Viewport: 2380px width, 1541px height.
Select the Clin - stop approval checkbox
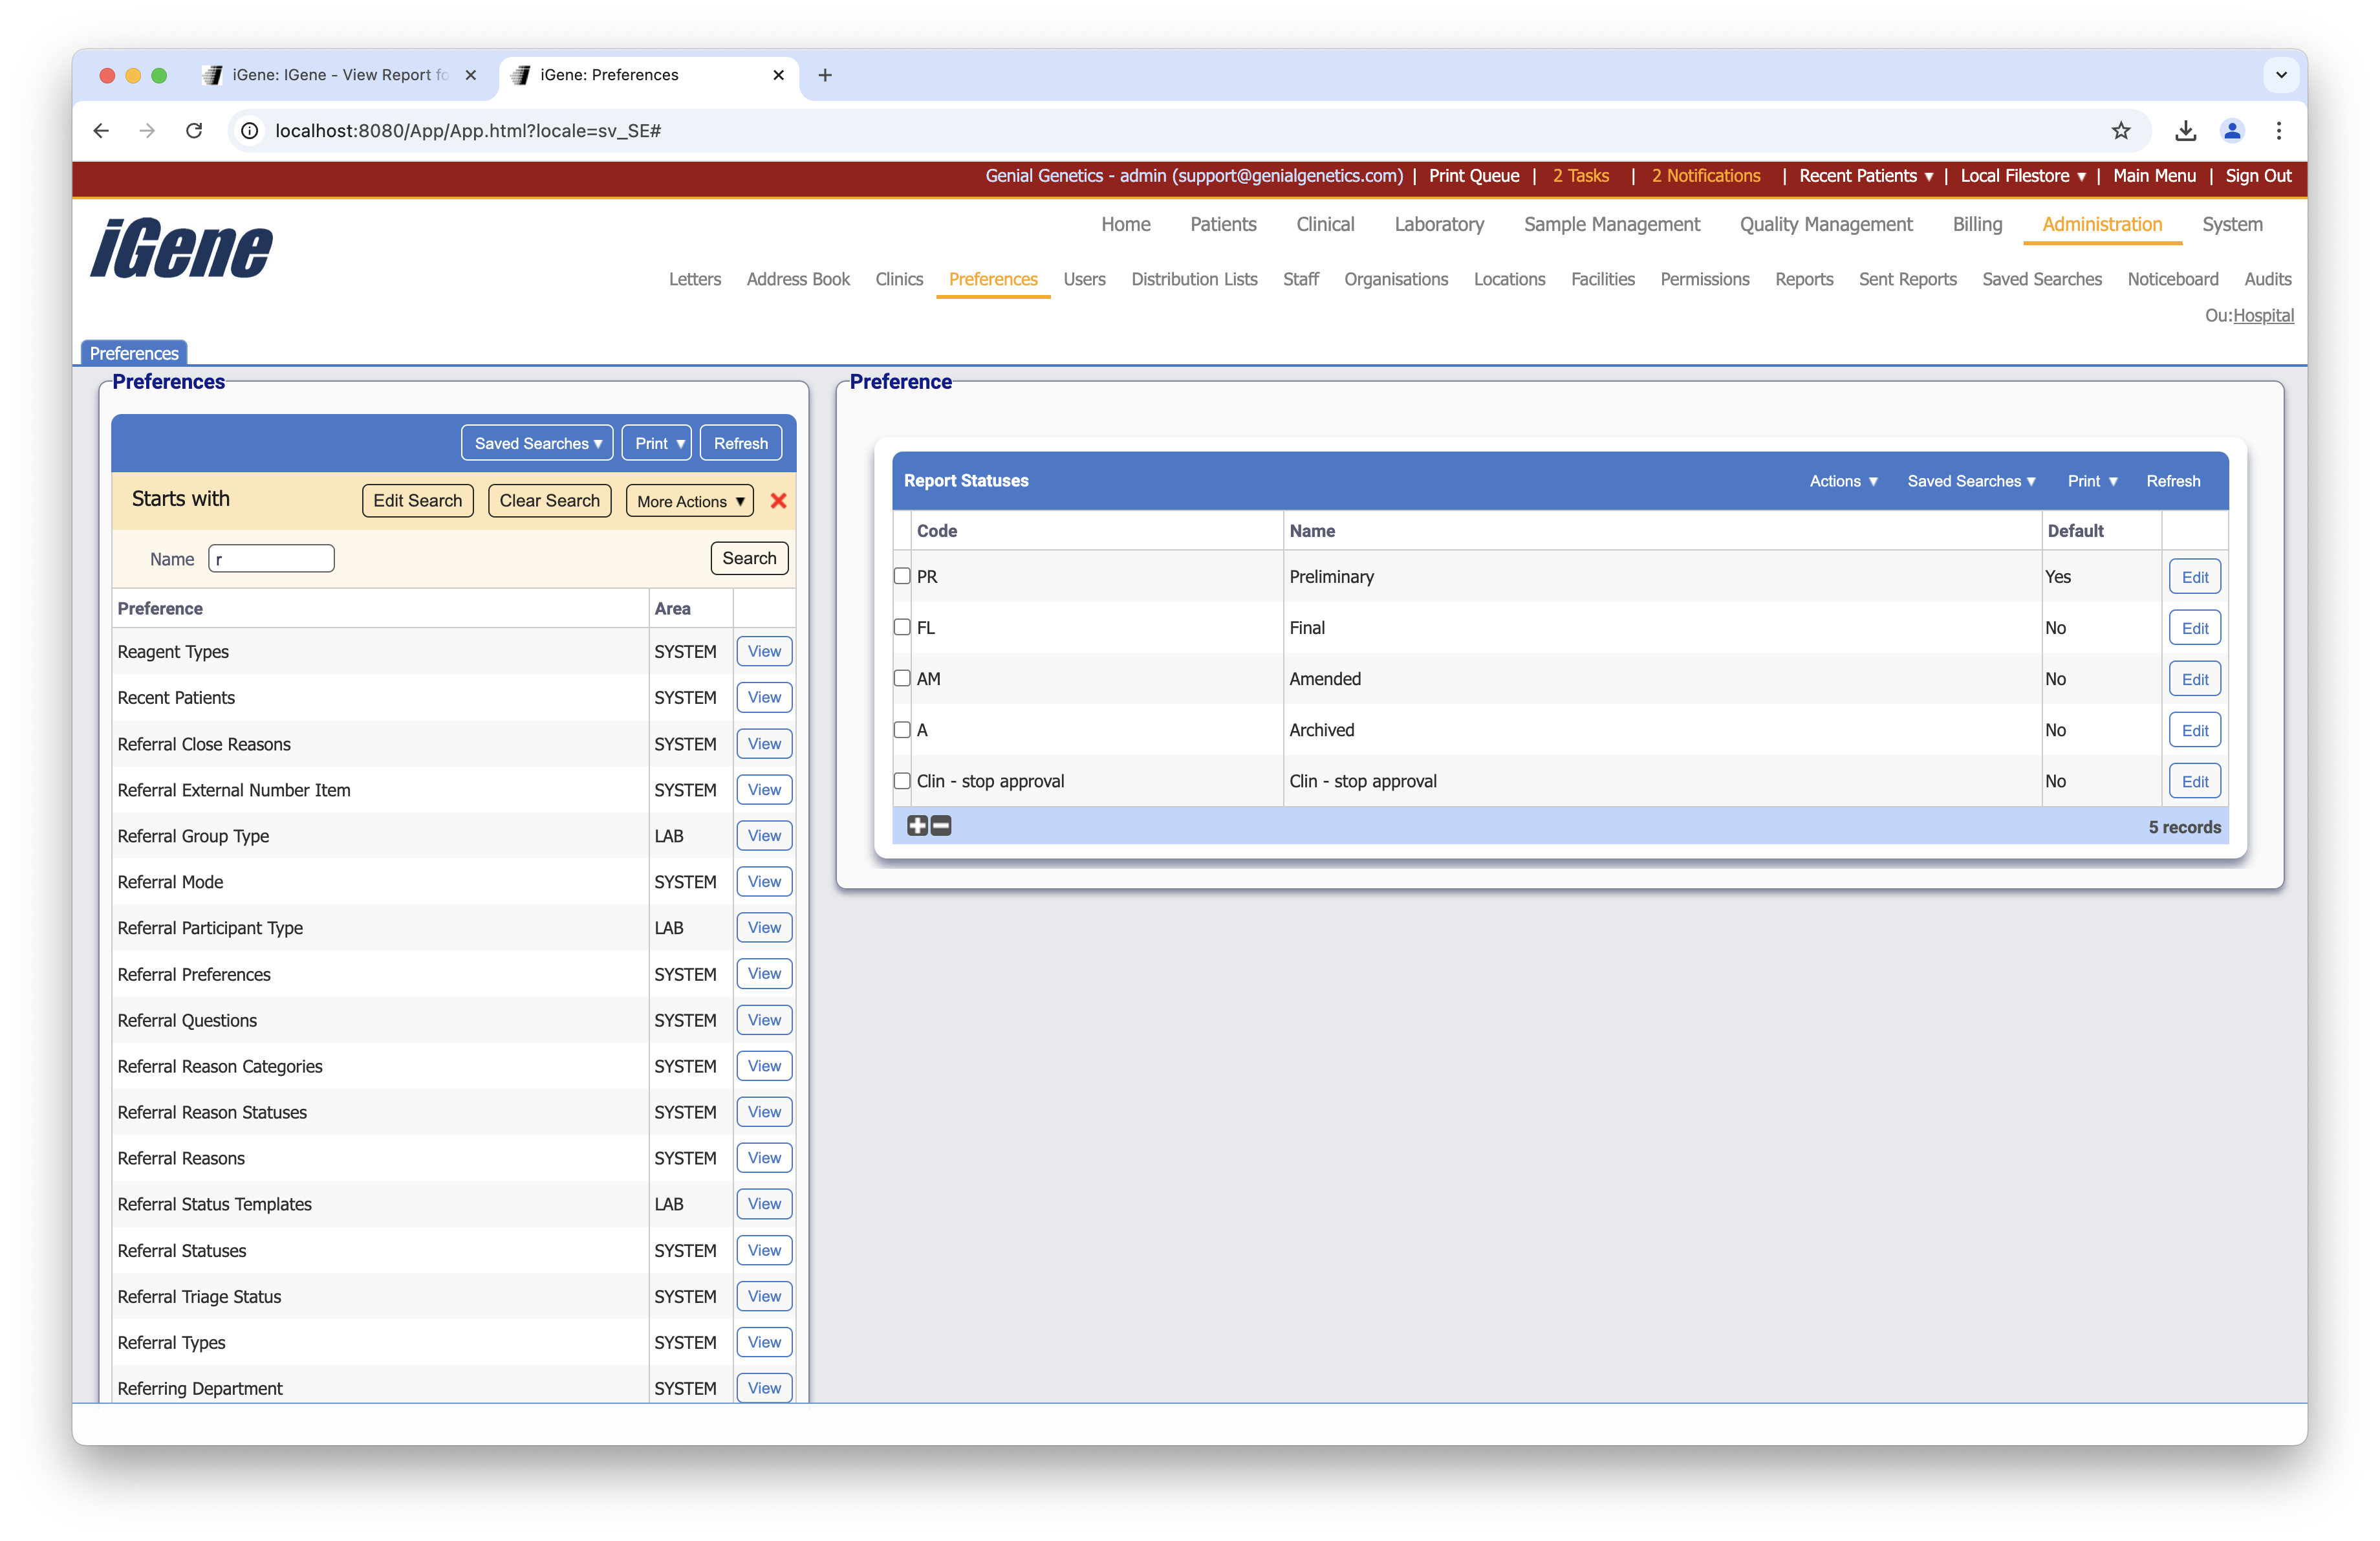click(x=902, y=781)
